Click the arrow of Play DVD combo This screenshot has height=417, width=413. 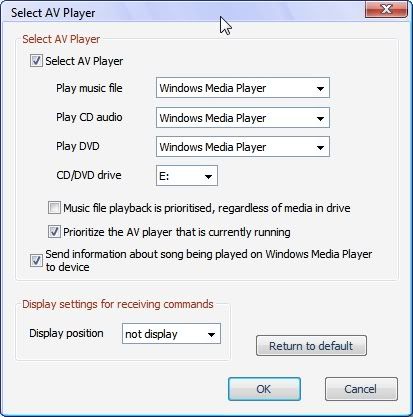(x=320, y=148)
